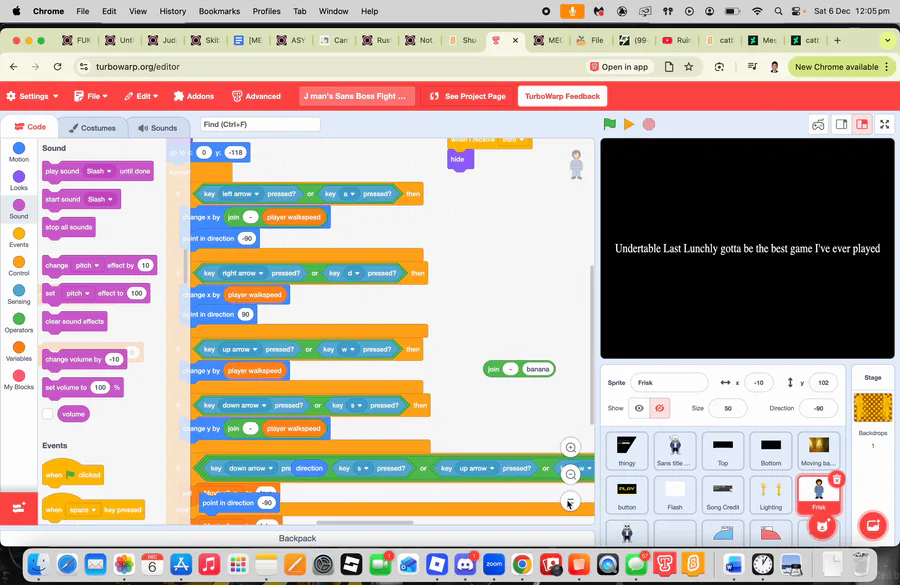Open Discord from the Dock
This screenshot has width=900, height=585.
click(464, 564)
